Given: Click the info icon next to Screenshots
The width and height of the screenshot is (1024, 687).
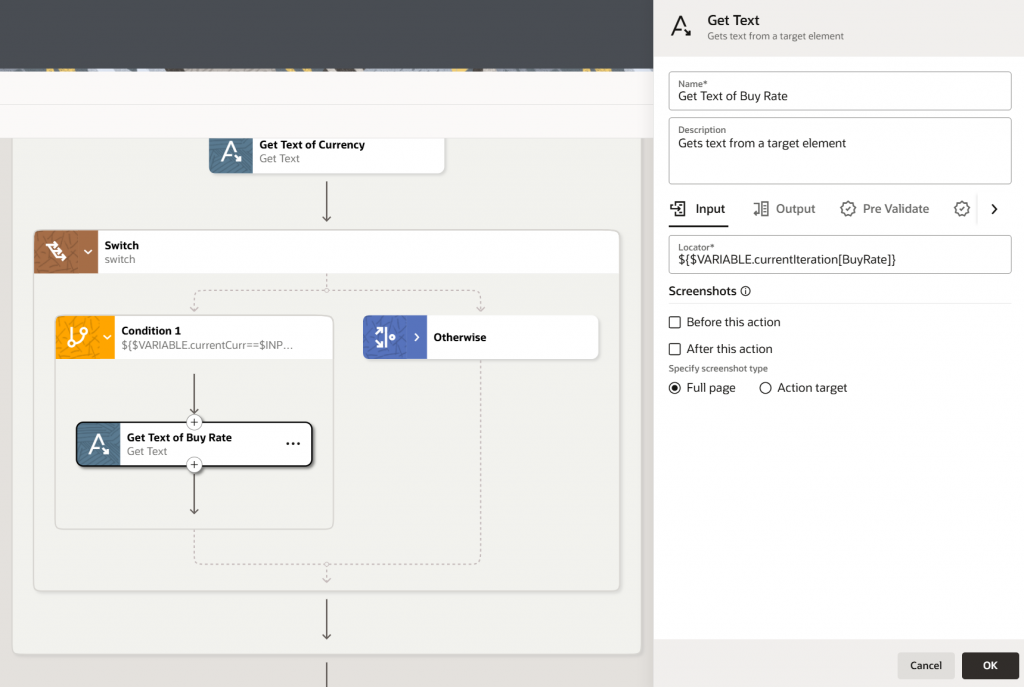Looking at the screenshot, I should pos(746,292).
